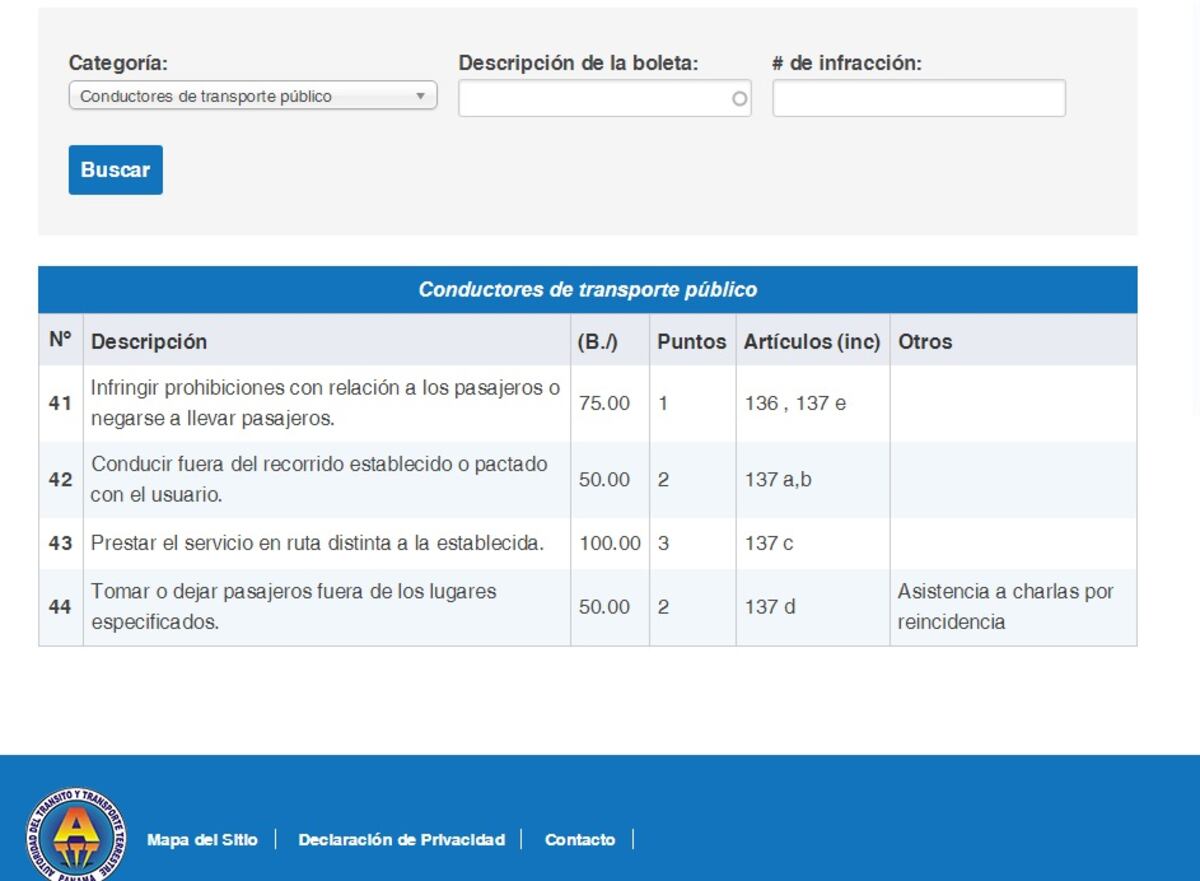This screenshot has height=881, width=1200.
Task: Click the circle icon in the Descripción field
Action: click(739, 99)
